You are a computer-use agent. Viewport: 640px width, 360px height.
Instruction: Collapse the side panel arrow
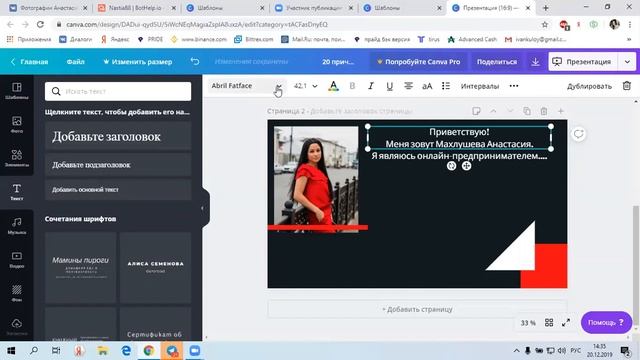tap(202, 208)
